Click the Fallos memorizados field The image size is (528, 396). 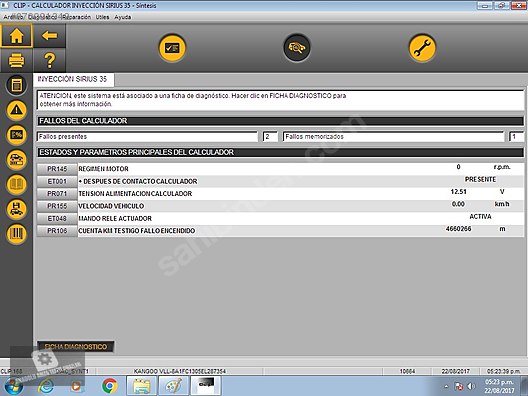click(x=393, y=137)
